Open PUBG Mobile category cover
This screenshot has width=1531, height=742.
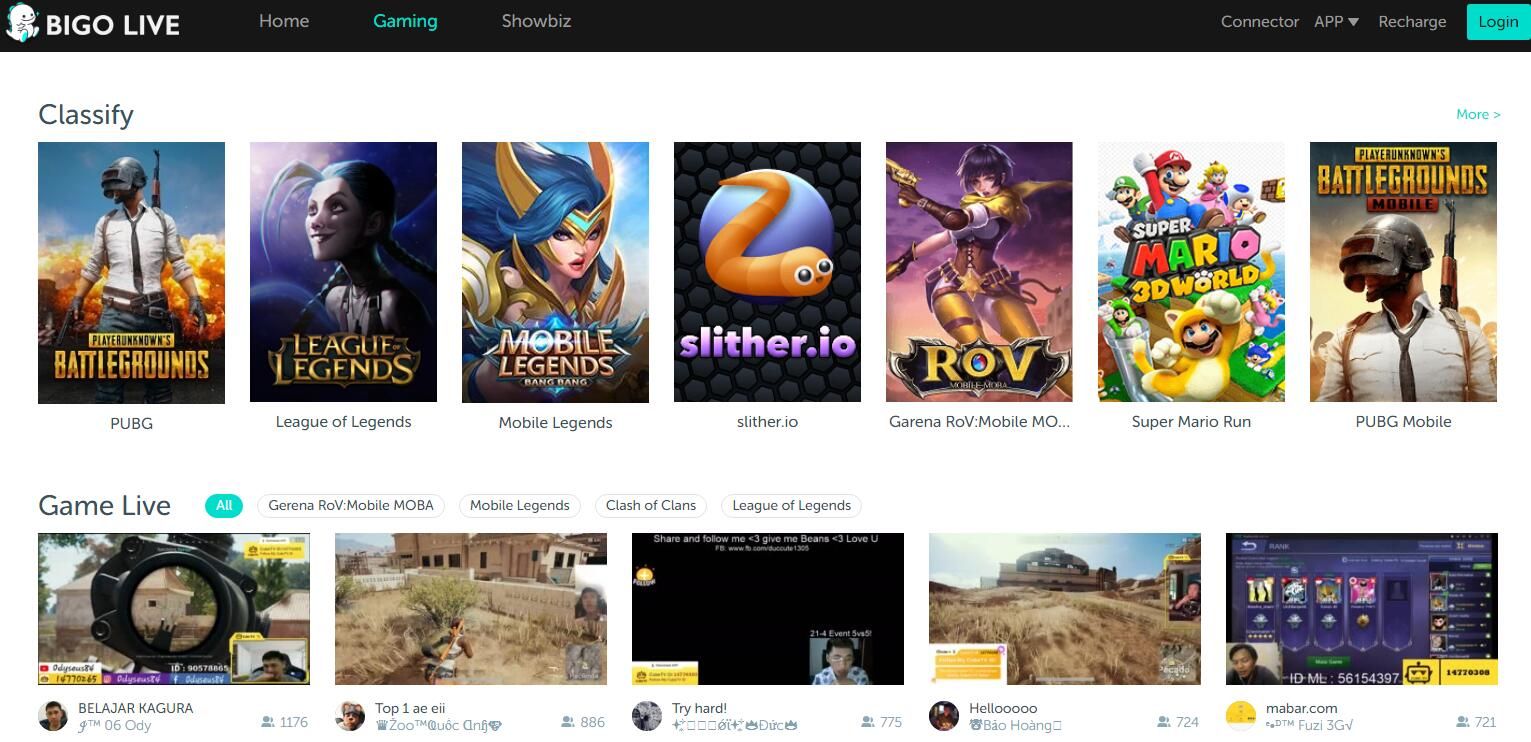pos(1403,272)
